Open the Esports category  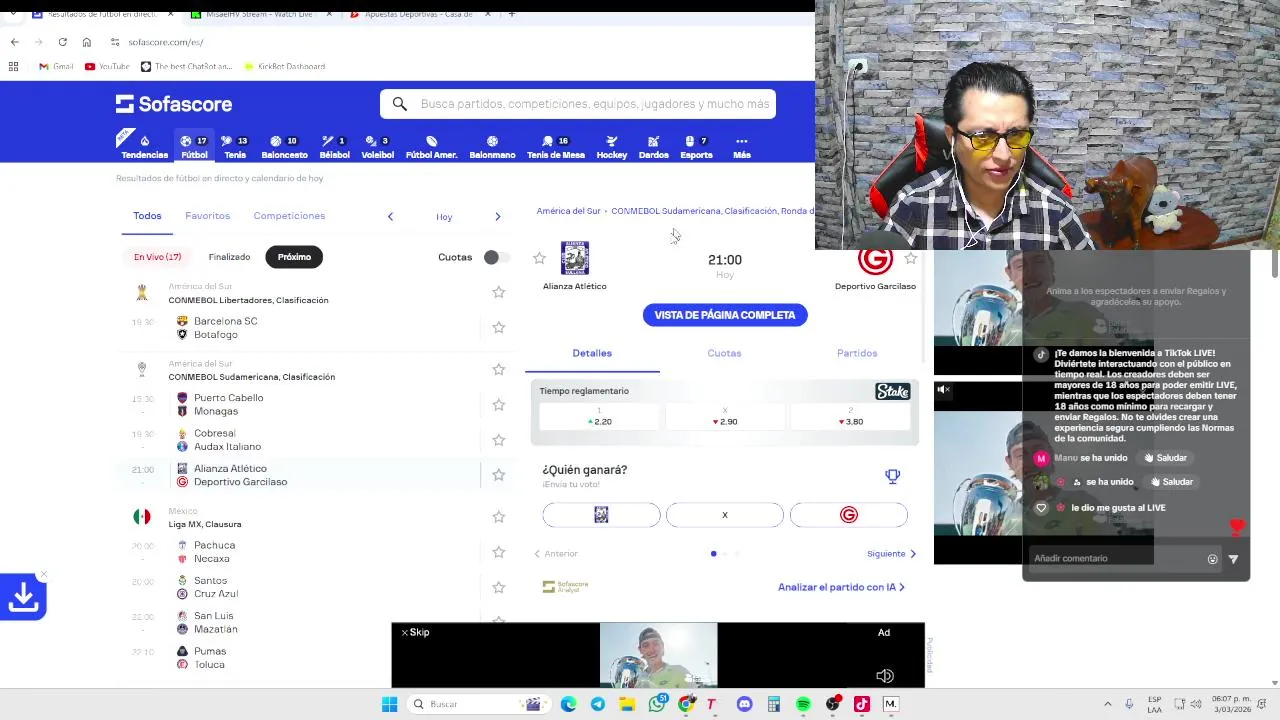696,147
